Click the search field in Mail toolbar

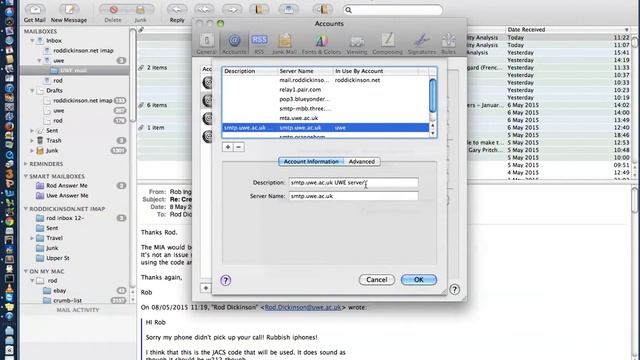tap(393, 10)
